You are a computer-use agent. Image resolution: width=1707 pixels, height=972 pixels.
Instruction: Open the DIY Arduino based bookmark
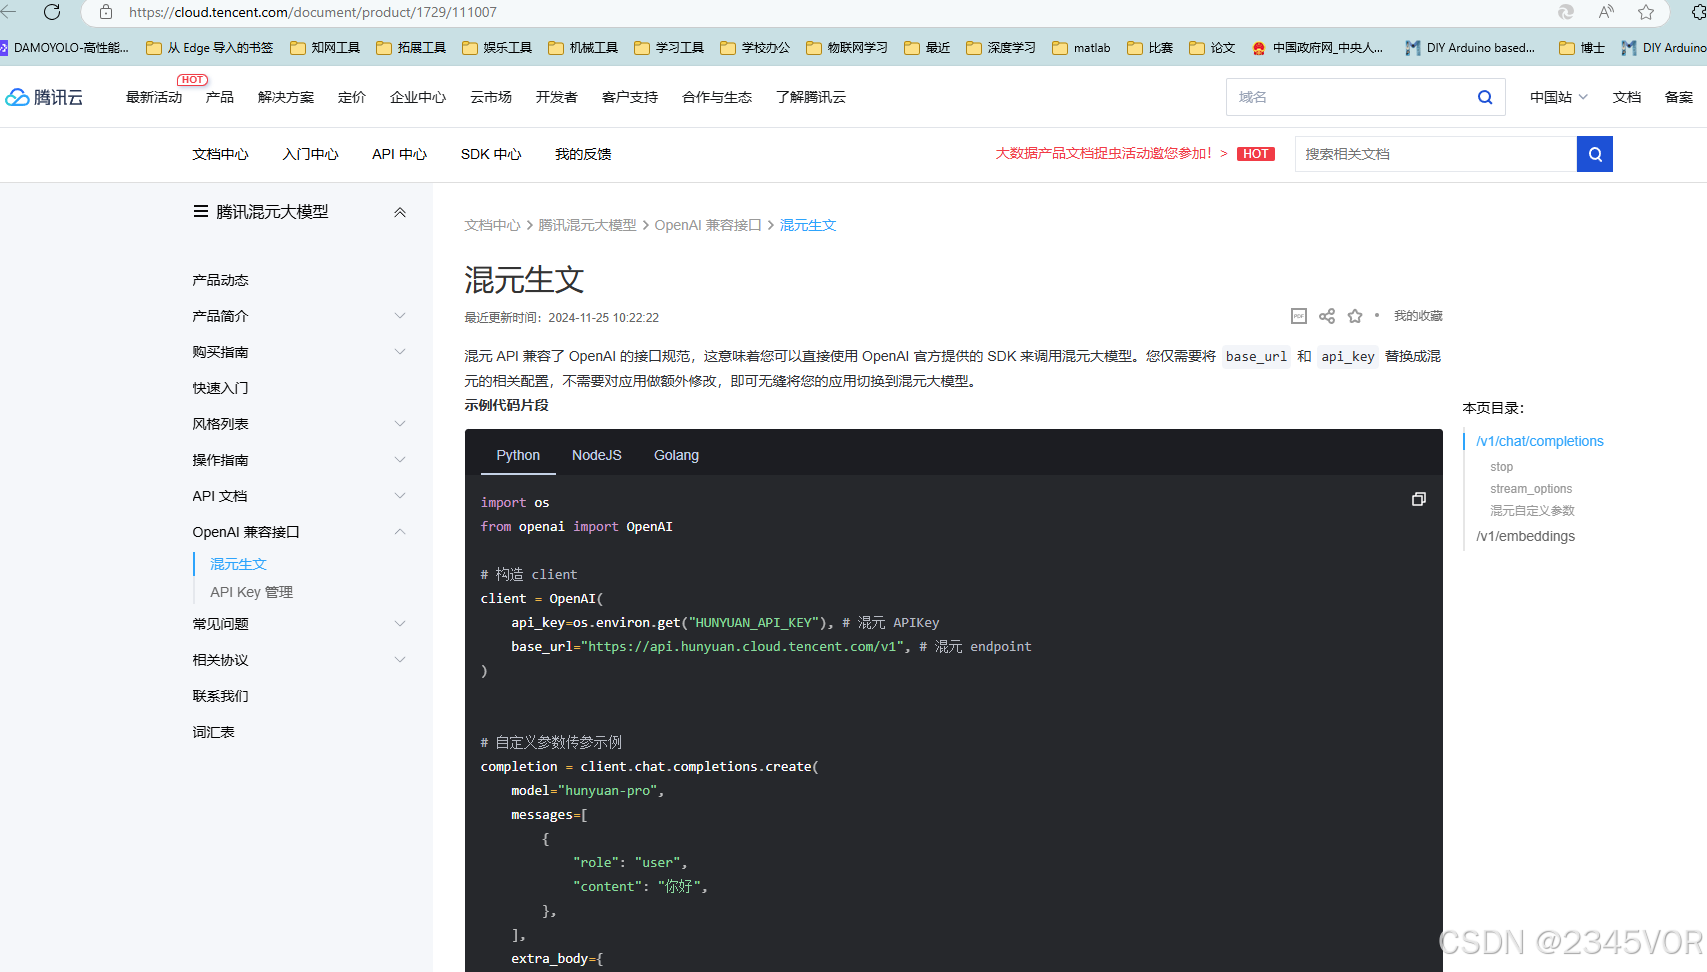[1470, 48]
